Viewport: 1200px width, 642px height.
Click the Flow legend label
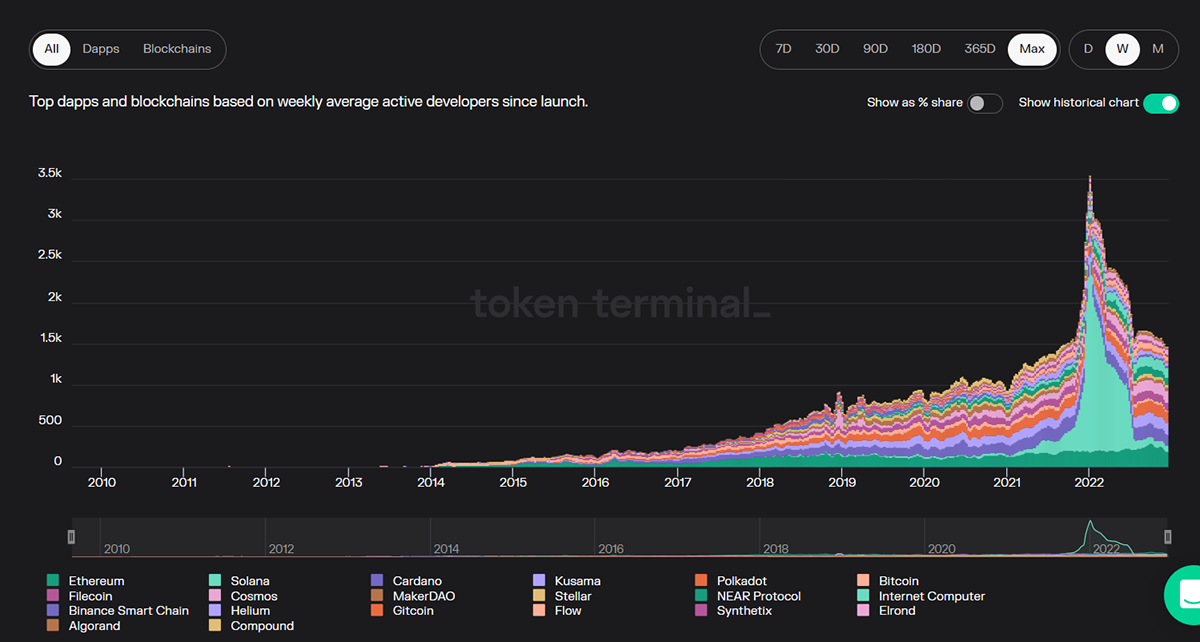click(x=568, y=611)
